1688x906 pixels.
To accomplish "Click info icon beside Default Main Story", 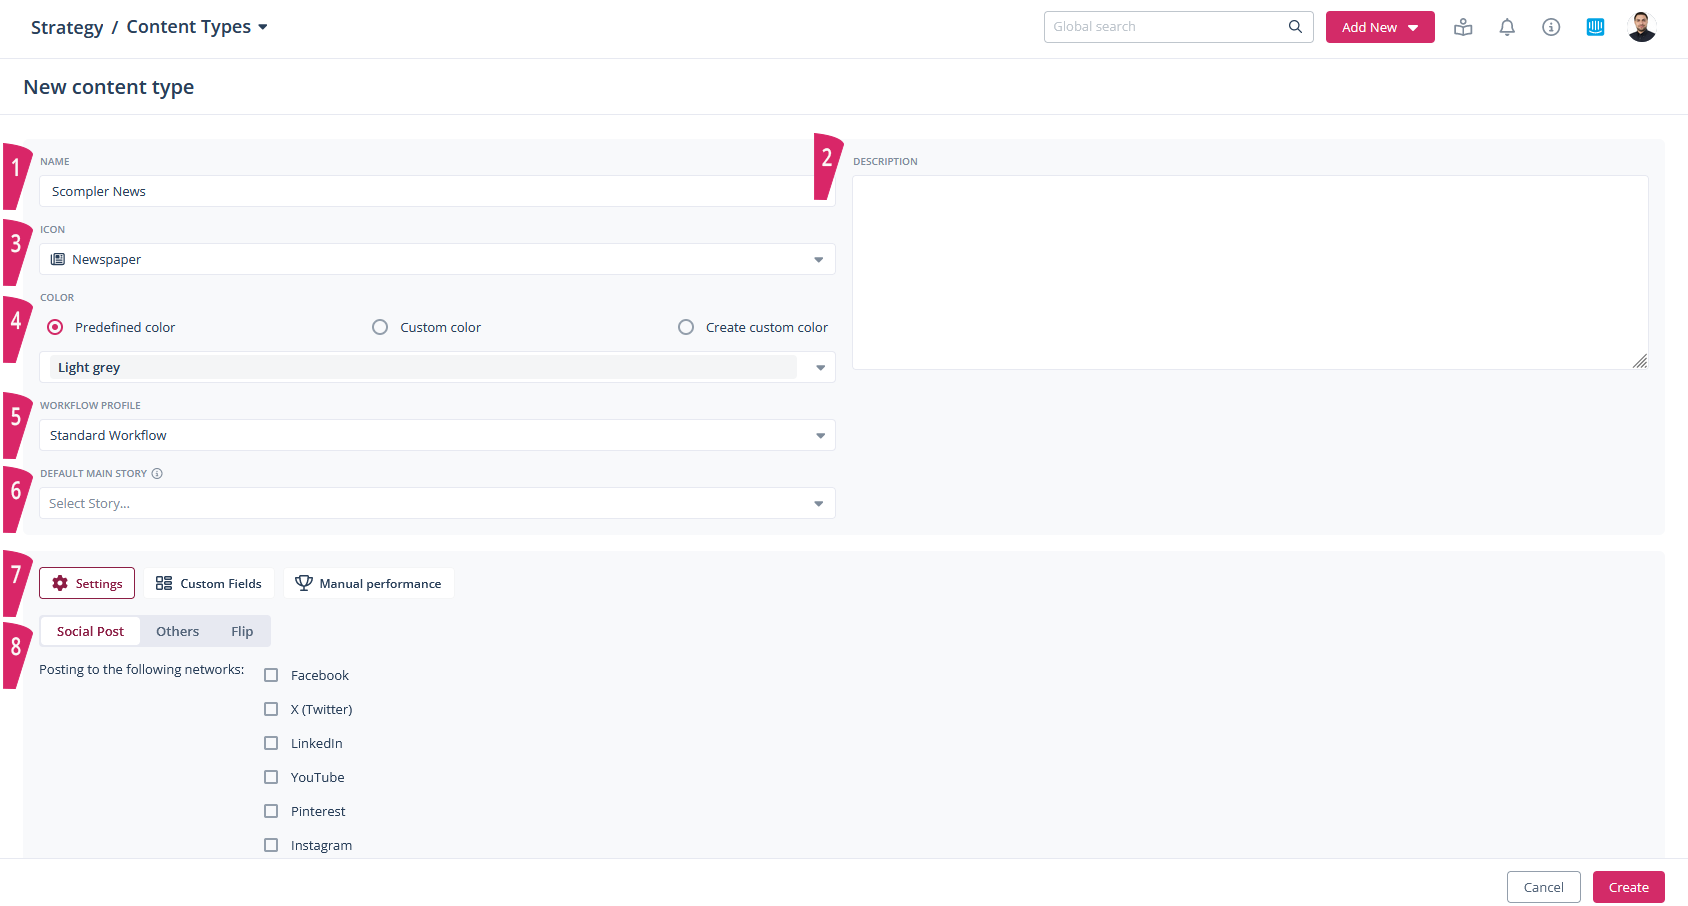I will [x=157, y=474].
